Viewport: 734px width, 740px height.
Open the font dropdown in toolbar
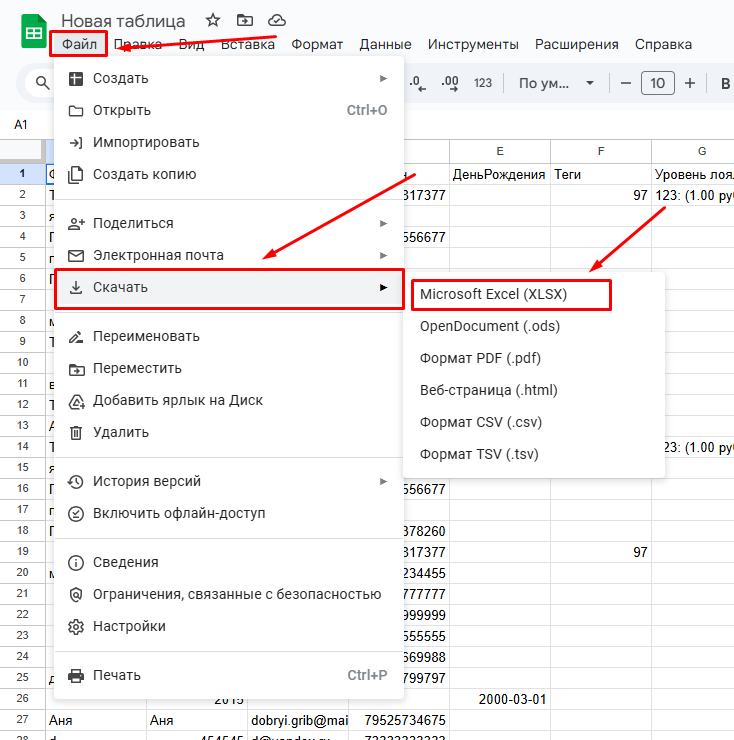pyautogui.click(x=556, y=83)
